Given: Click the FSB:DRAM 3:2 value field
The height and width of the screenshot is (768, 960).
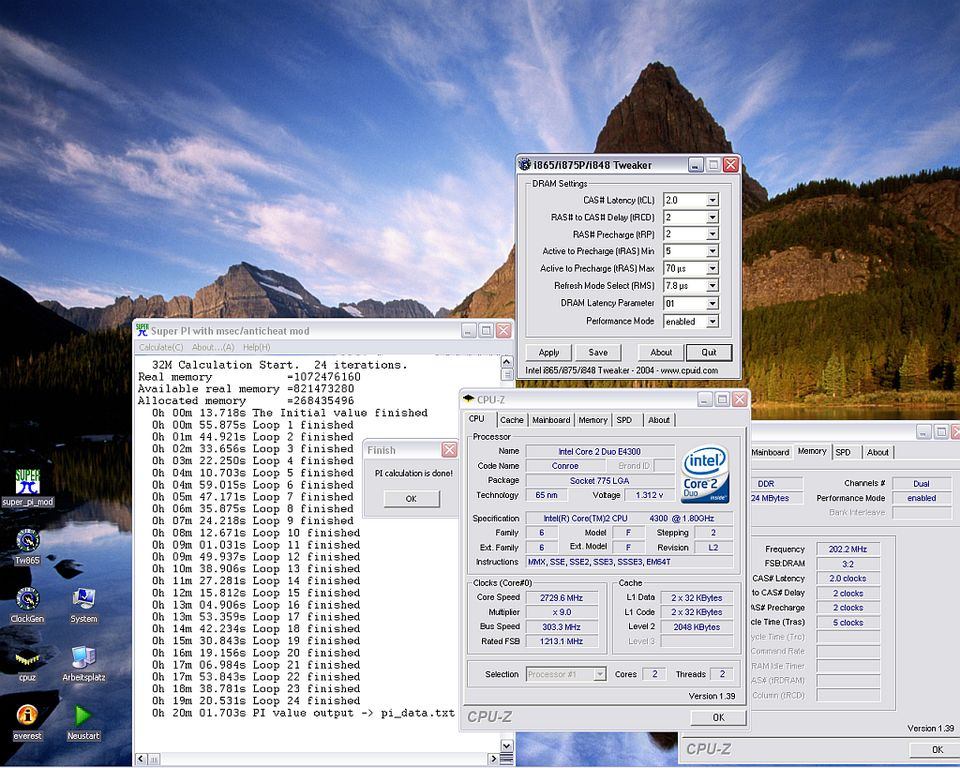Looking at the screenshot, I should [848, 564].
